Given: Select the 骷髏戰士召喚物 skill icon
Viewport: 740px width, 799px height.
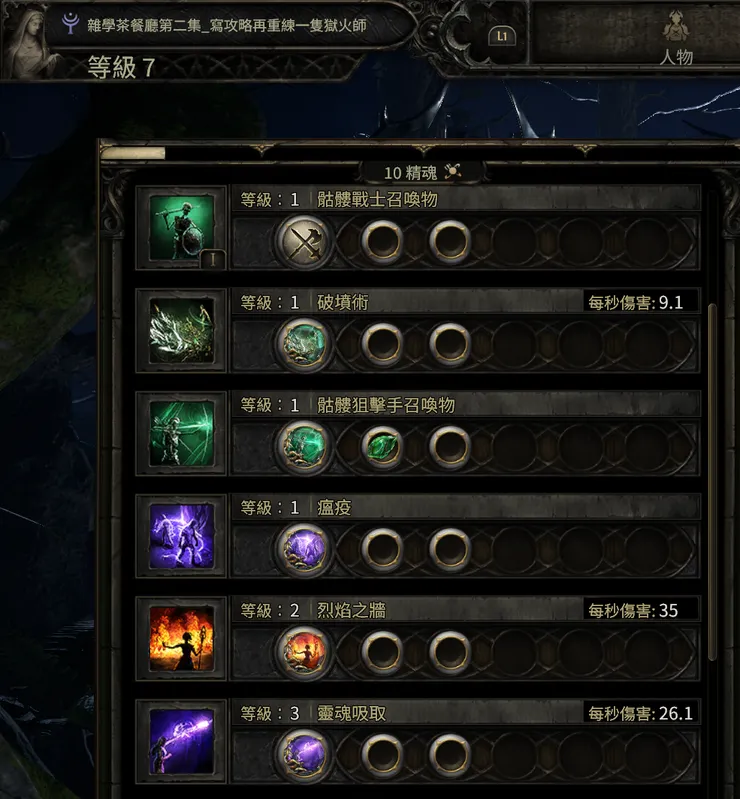Looking at the screenshot, I should 181,228.
